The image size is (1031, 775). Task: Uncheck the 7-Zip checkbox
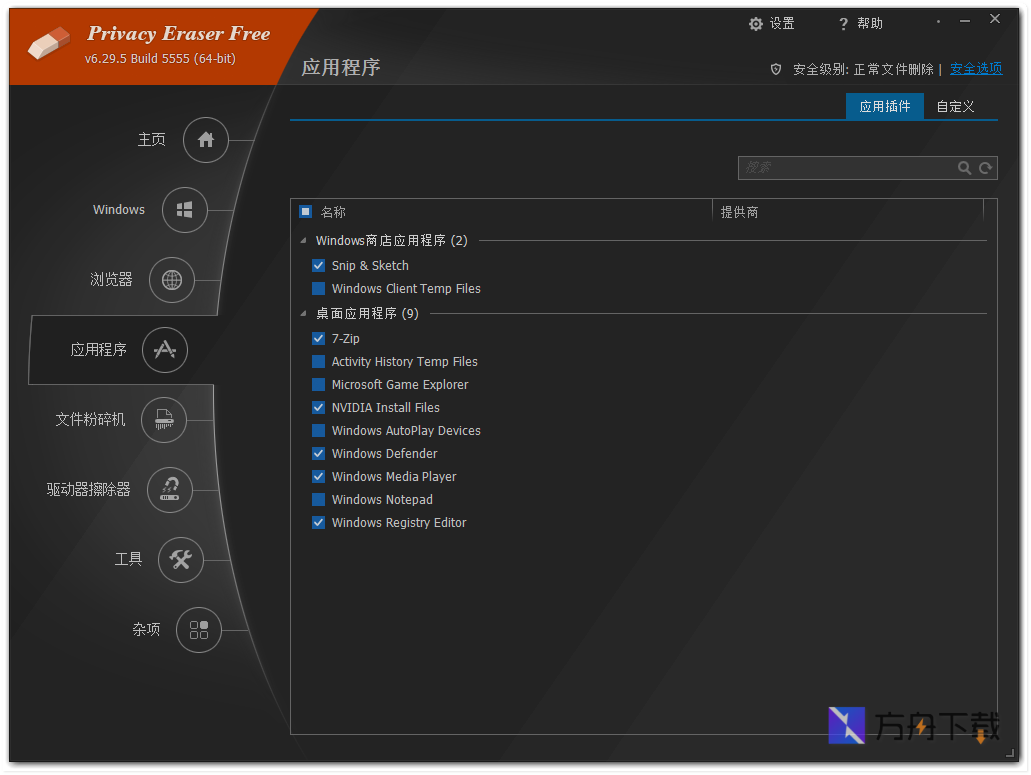point(318,339)
